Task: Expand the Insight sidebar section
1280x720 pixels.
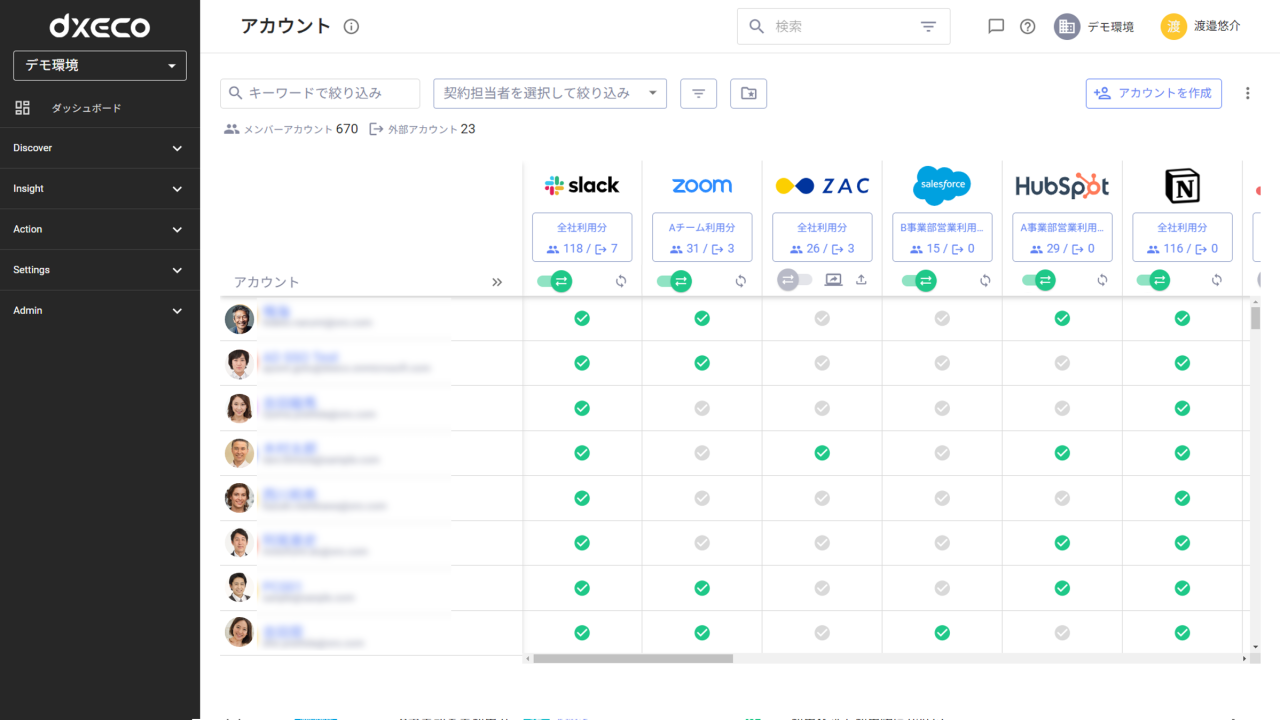Action: point(100,189)
